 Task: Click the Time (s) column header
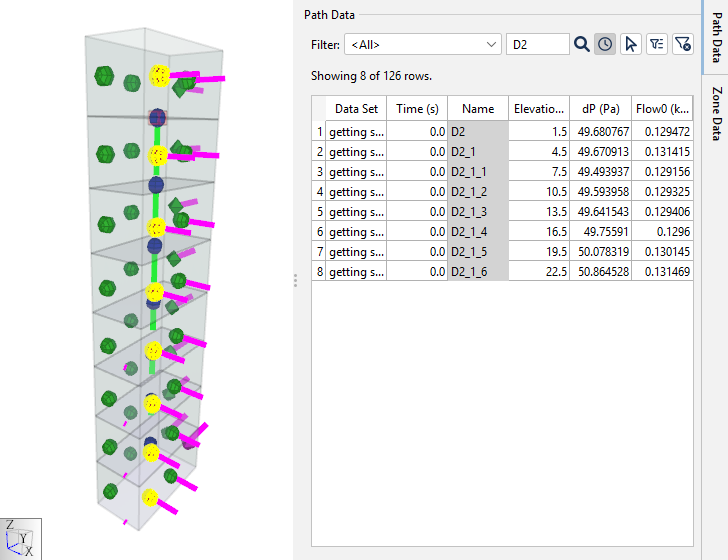coord(416,109)
